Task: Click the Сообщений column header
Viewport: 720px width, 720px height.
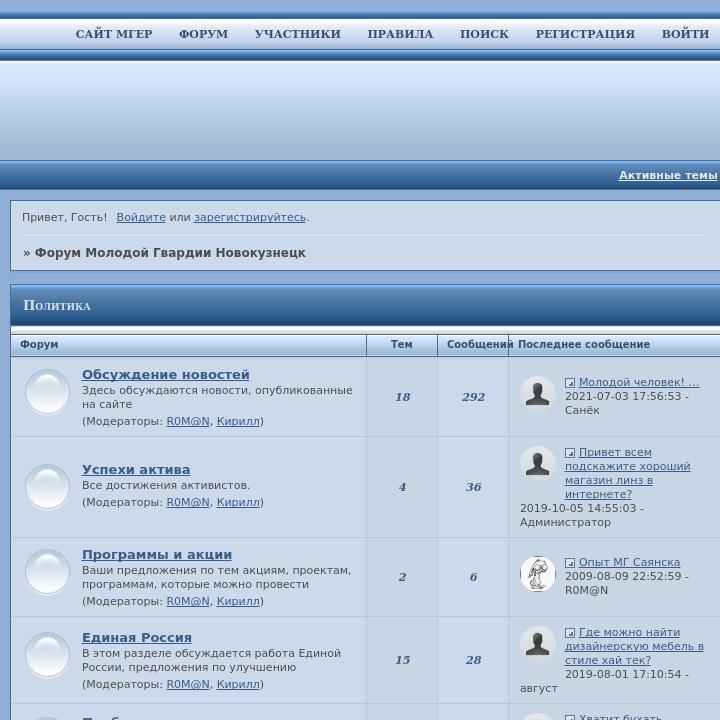Action: pyautogui.click(x=479, y=344)
